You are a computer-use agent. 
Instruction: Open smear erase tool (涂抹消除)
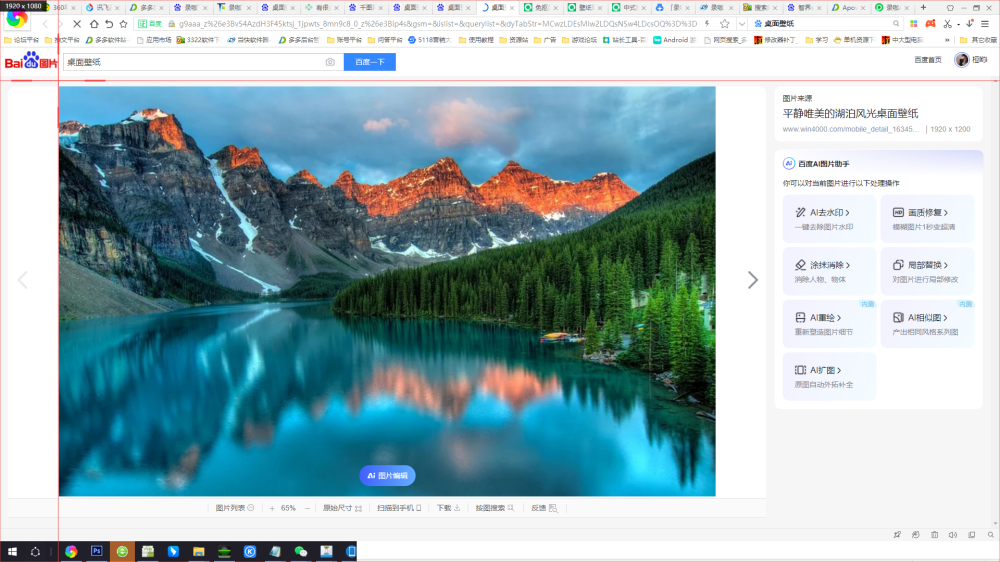[829, 271]
